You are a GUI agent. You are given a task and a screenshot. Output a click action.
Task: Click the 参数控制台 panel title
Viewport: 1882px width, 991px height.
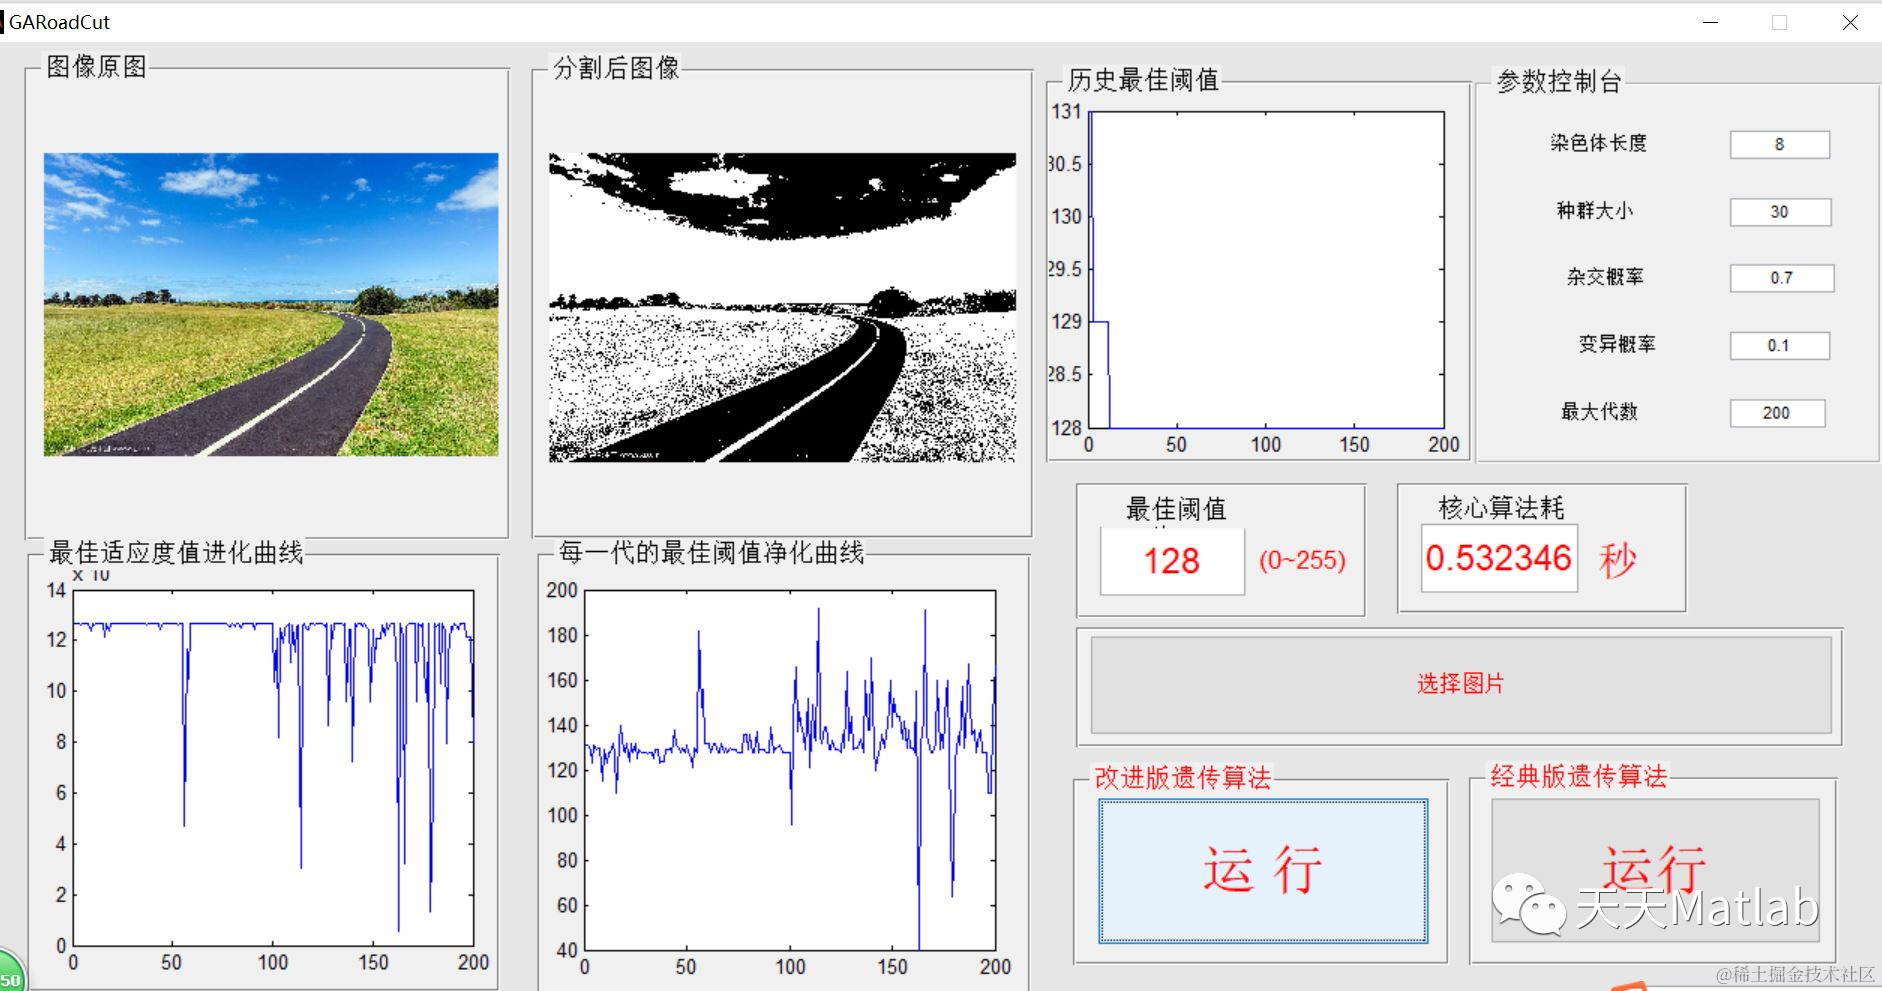click(x=1558, y=82)
